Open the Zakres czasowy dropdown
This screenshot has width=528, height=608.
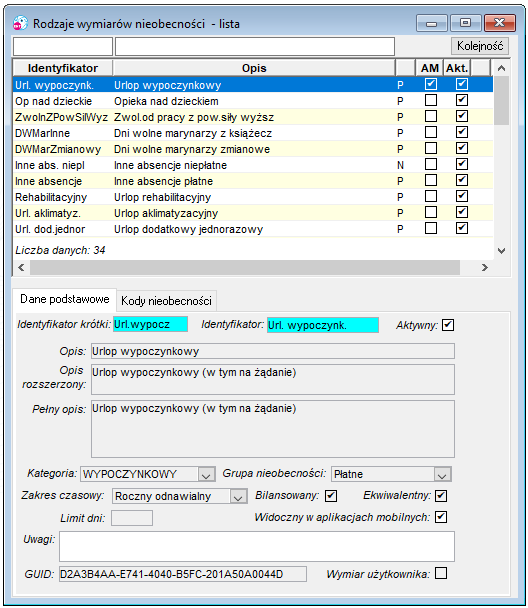point(238,496)
